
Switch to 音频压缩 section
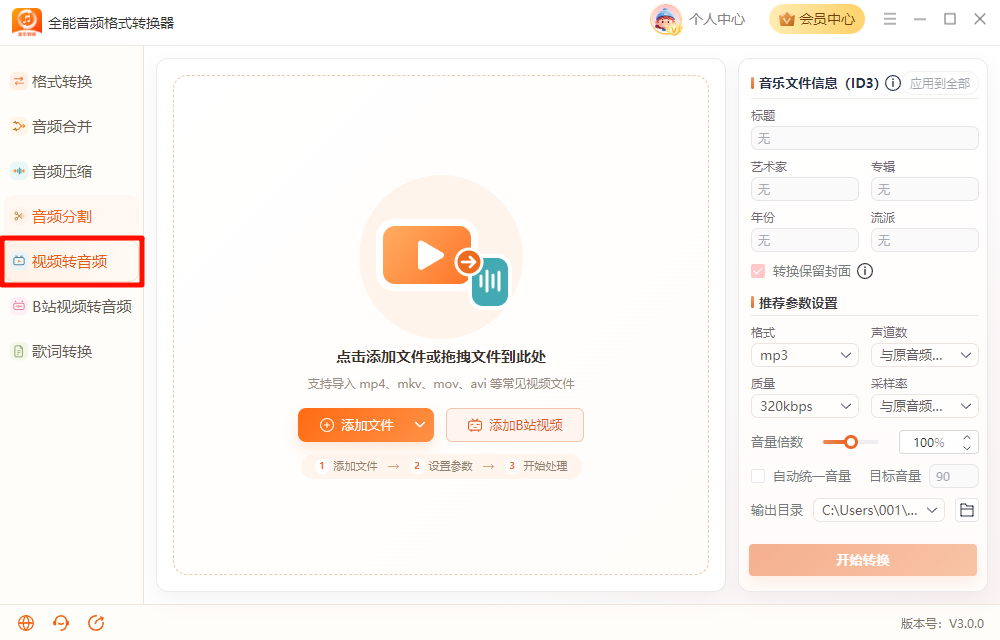(71, 171)
